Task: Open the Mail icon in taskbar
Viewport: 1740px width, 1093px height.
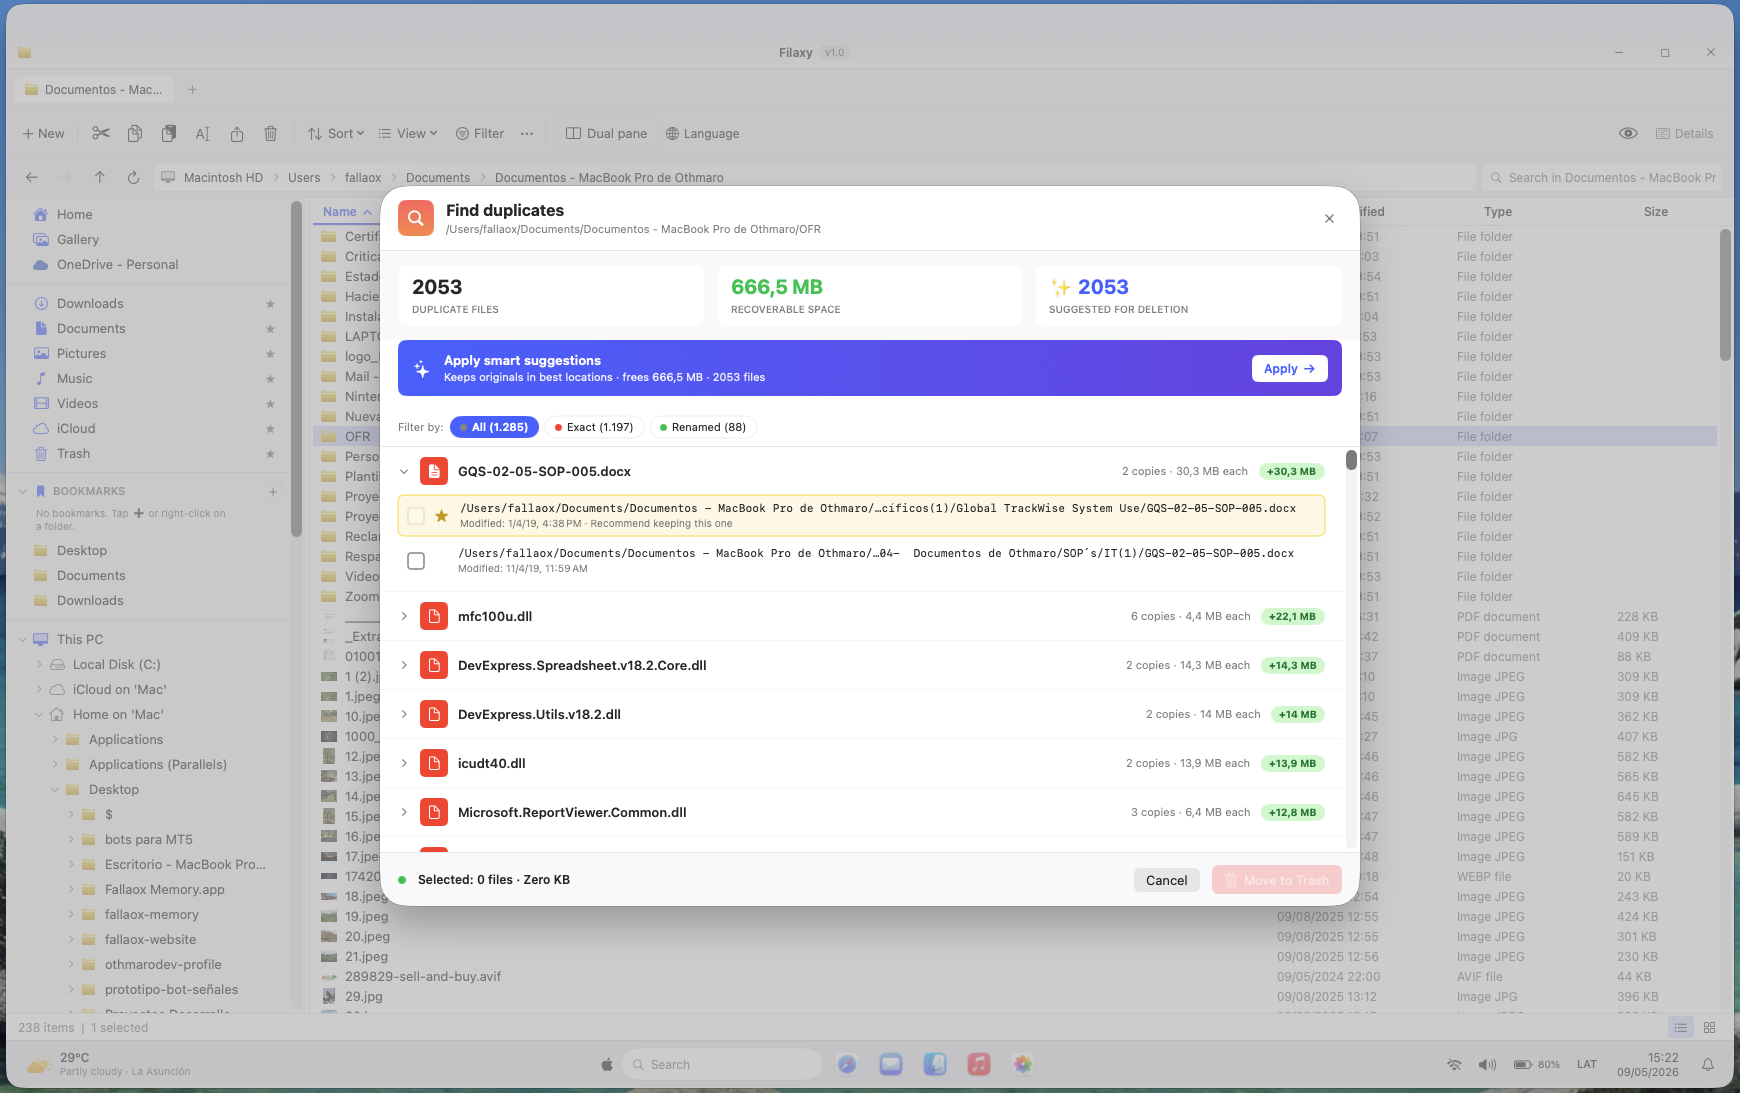Action: tap(891, 1064)
